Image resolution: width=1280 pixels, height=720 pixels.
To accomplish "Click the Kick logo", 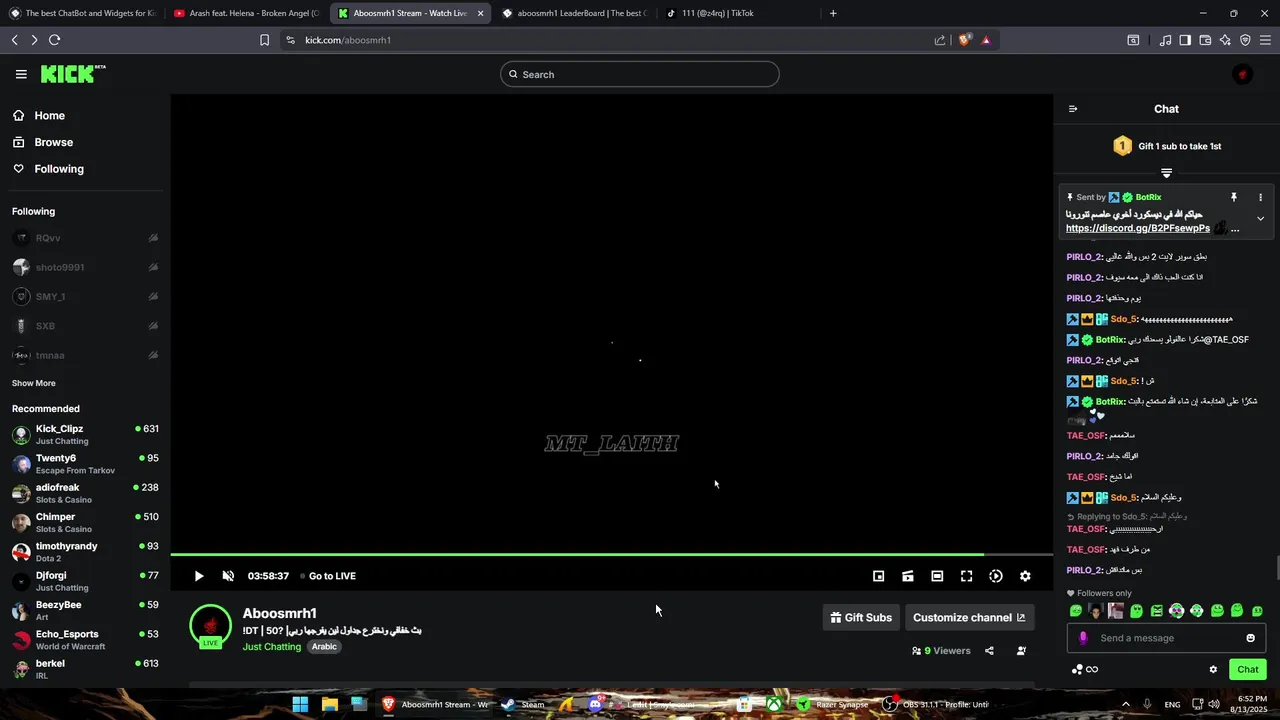I will coord(72,74).
